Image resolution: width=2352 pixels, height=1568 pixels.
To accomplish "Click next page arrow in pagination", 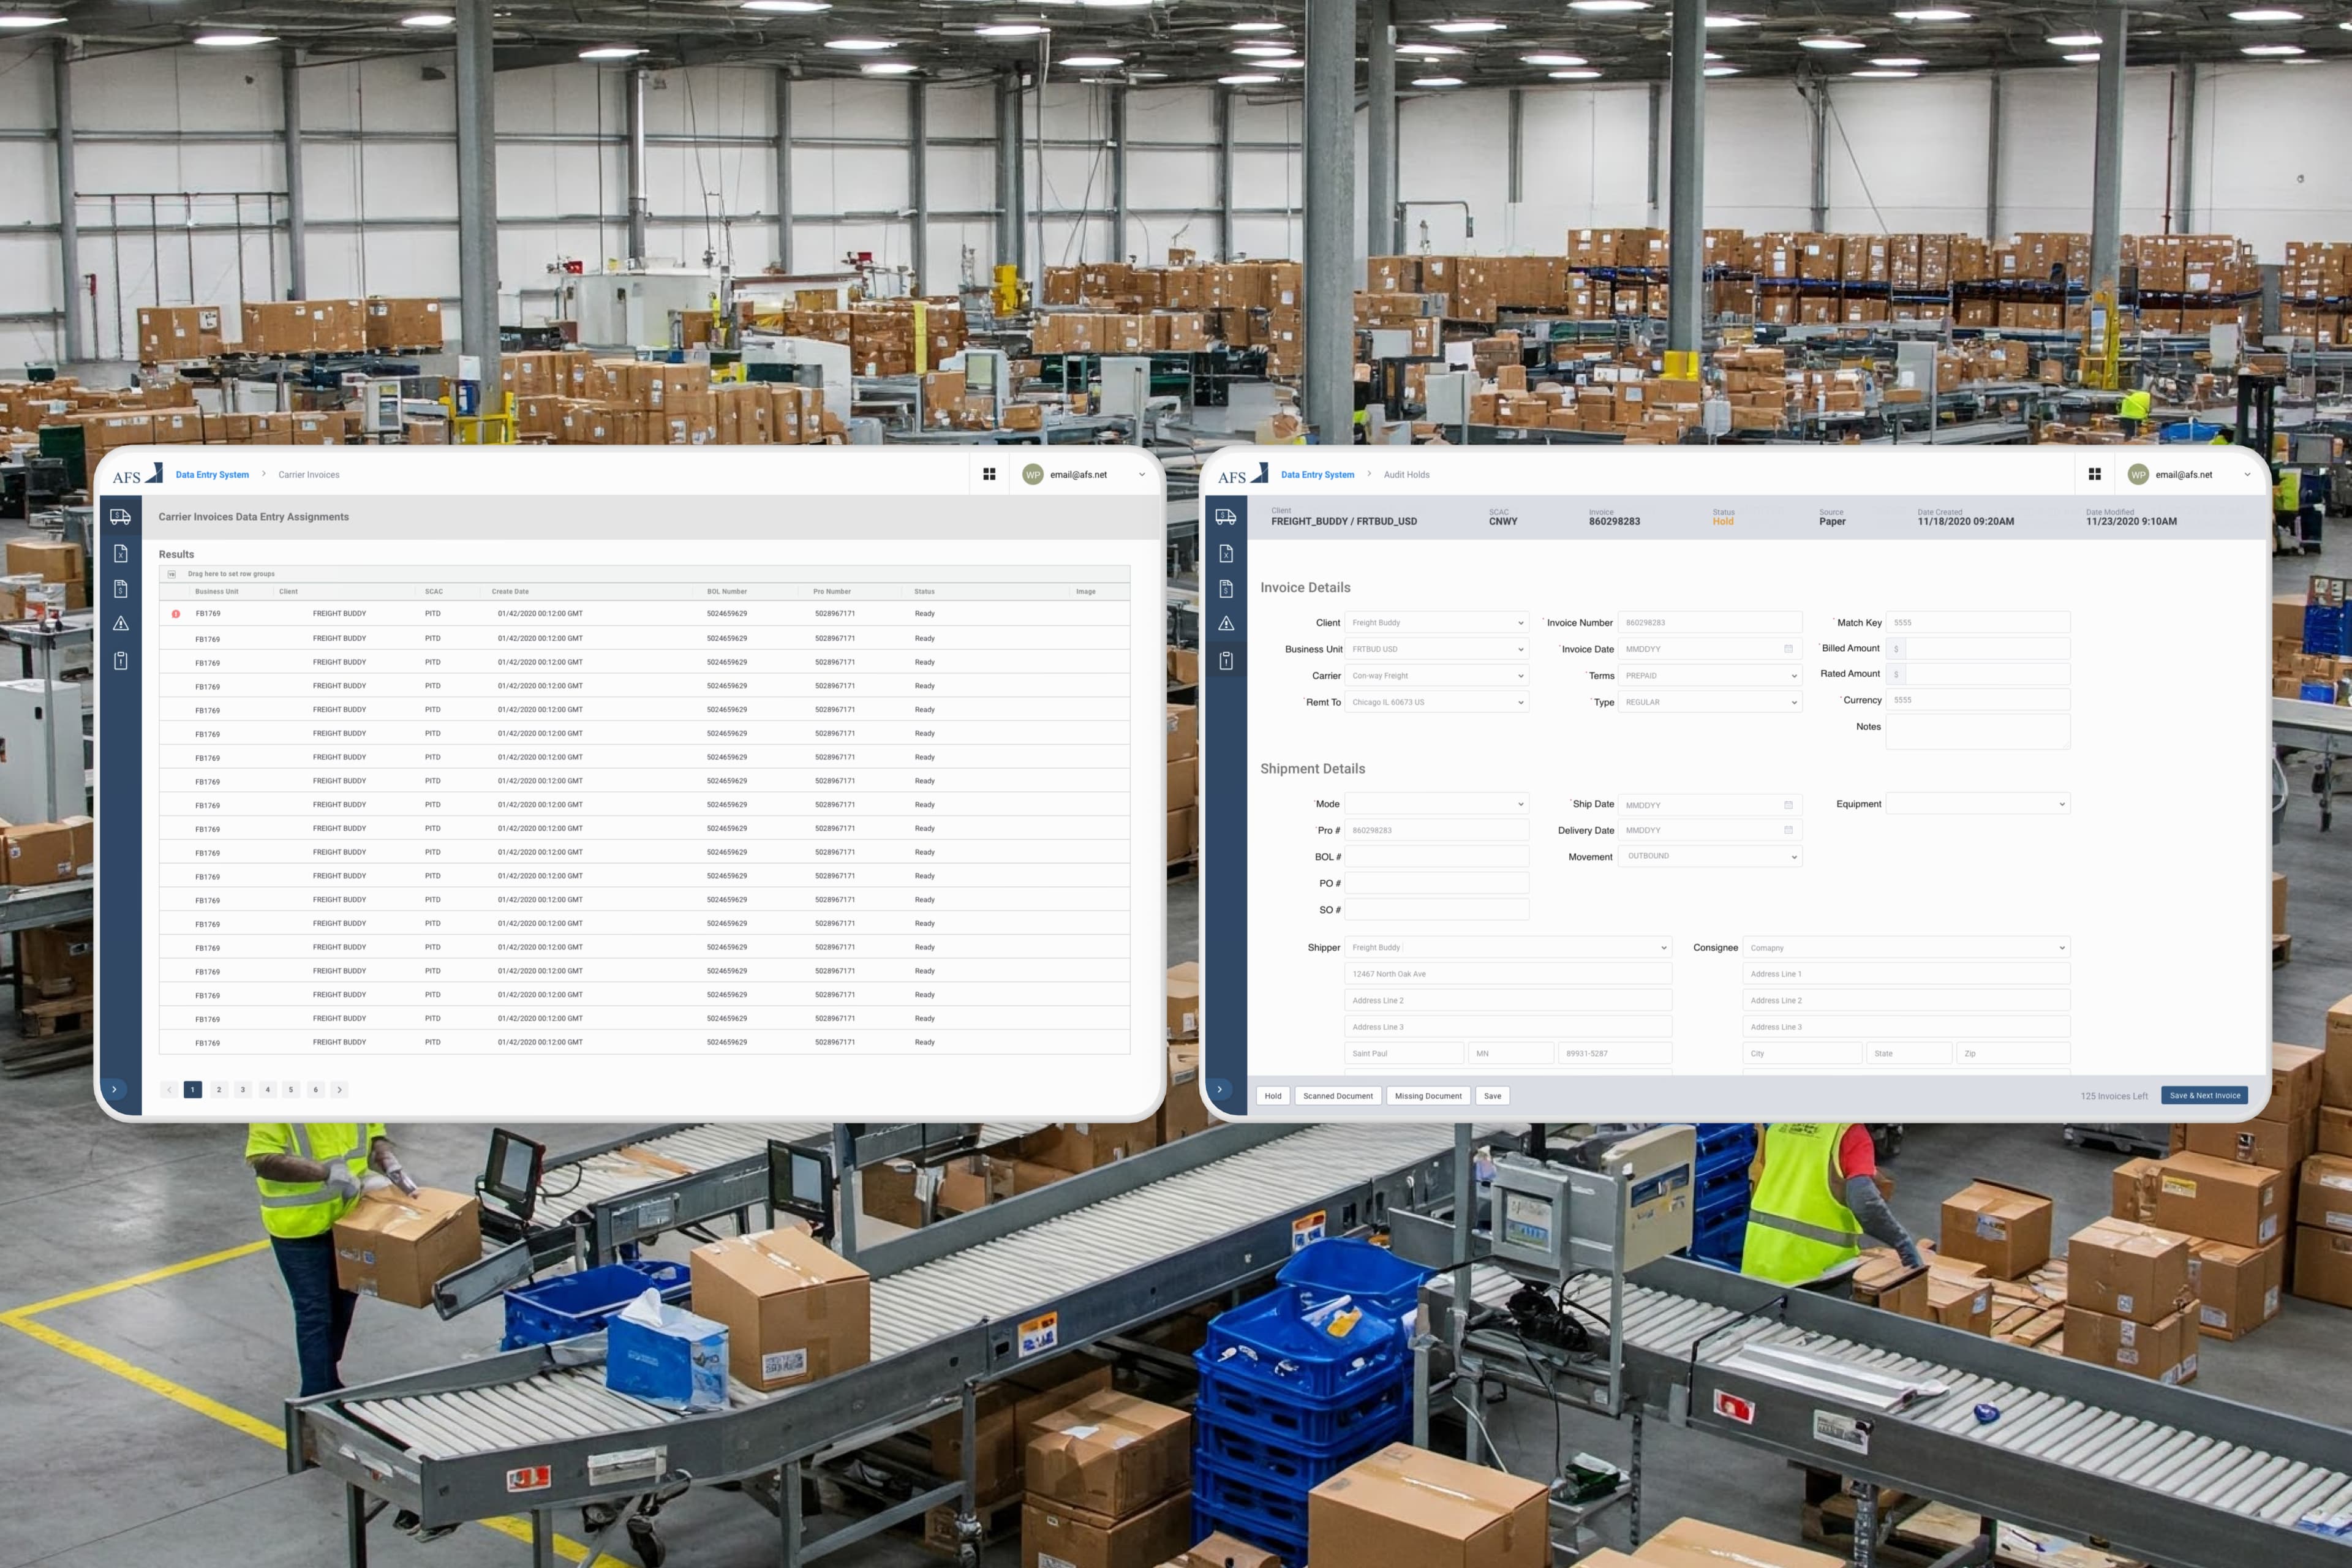I will point(339,1090).
